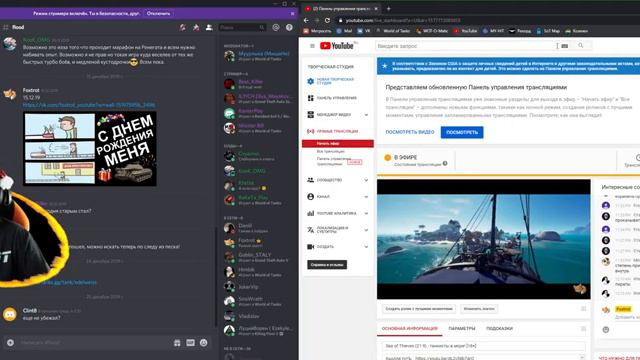Select 'Начать эфир' in sidebar

(338, 143)
